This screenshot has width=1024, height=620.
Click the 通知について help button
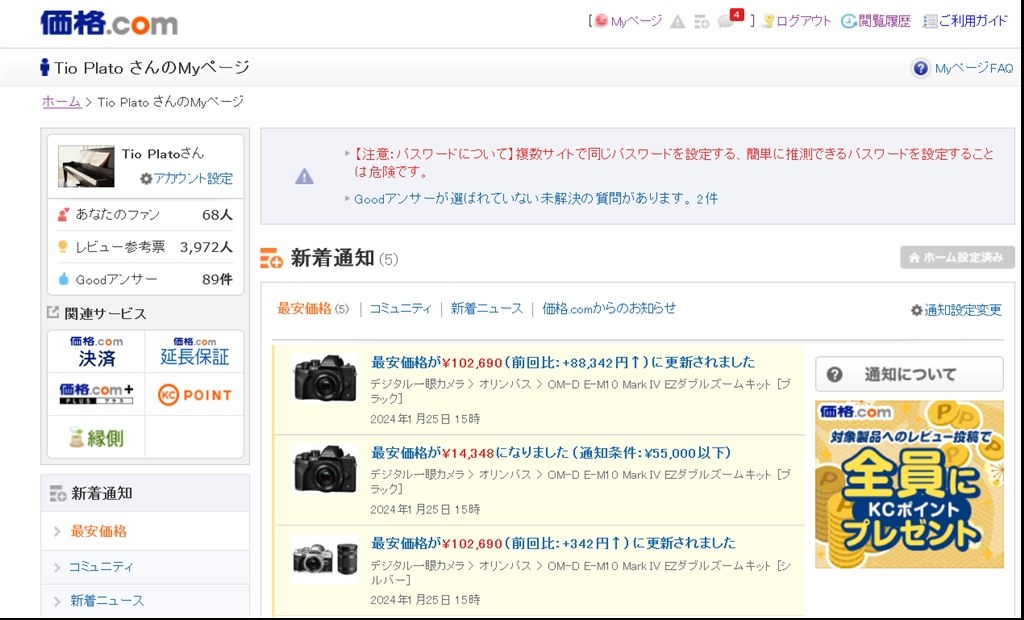(x=909, y=374)
